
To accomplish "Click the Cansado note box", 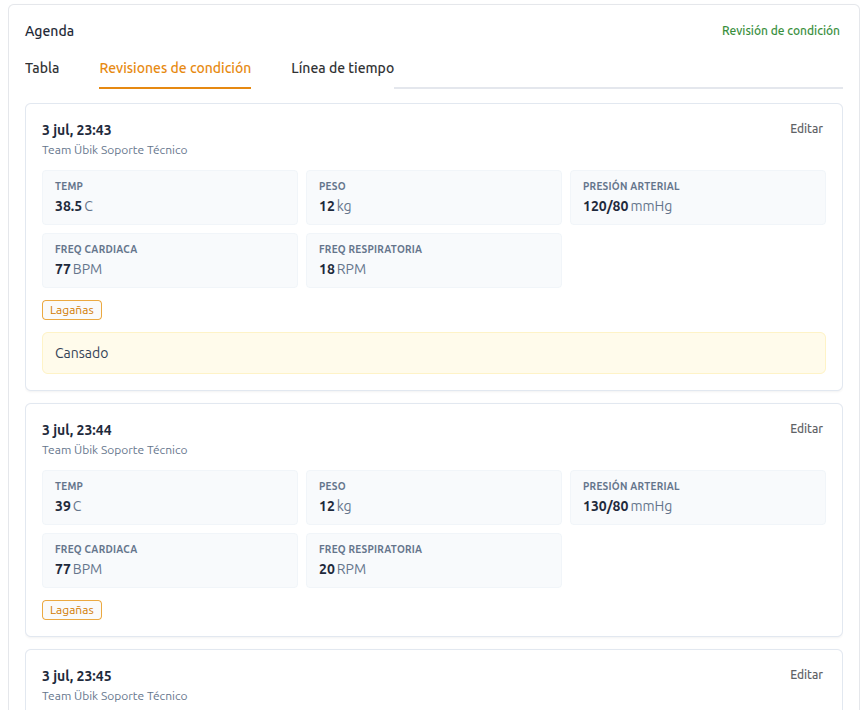I will [x=433, y=353].
